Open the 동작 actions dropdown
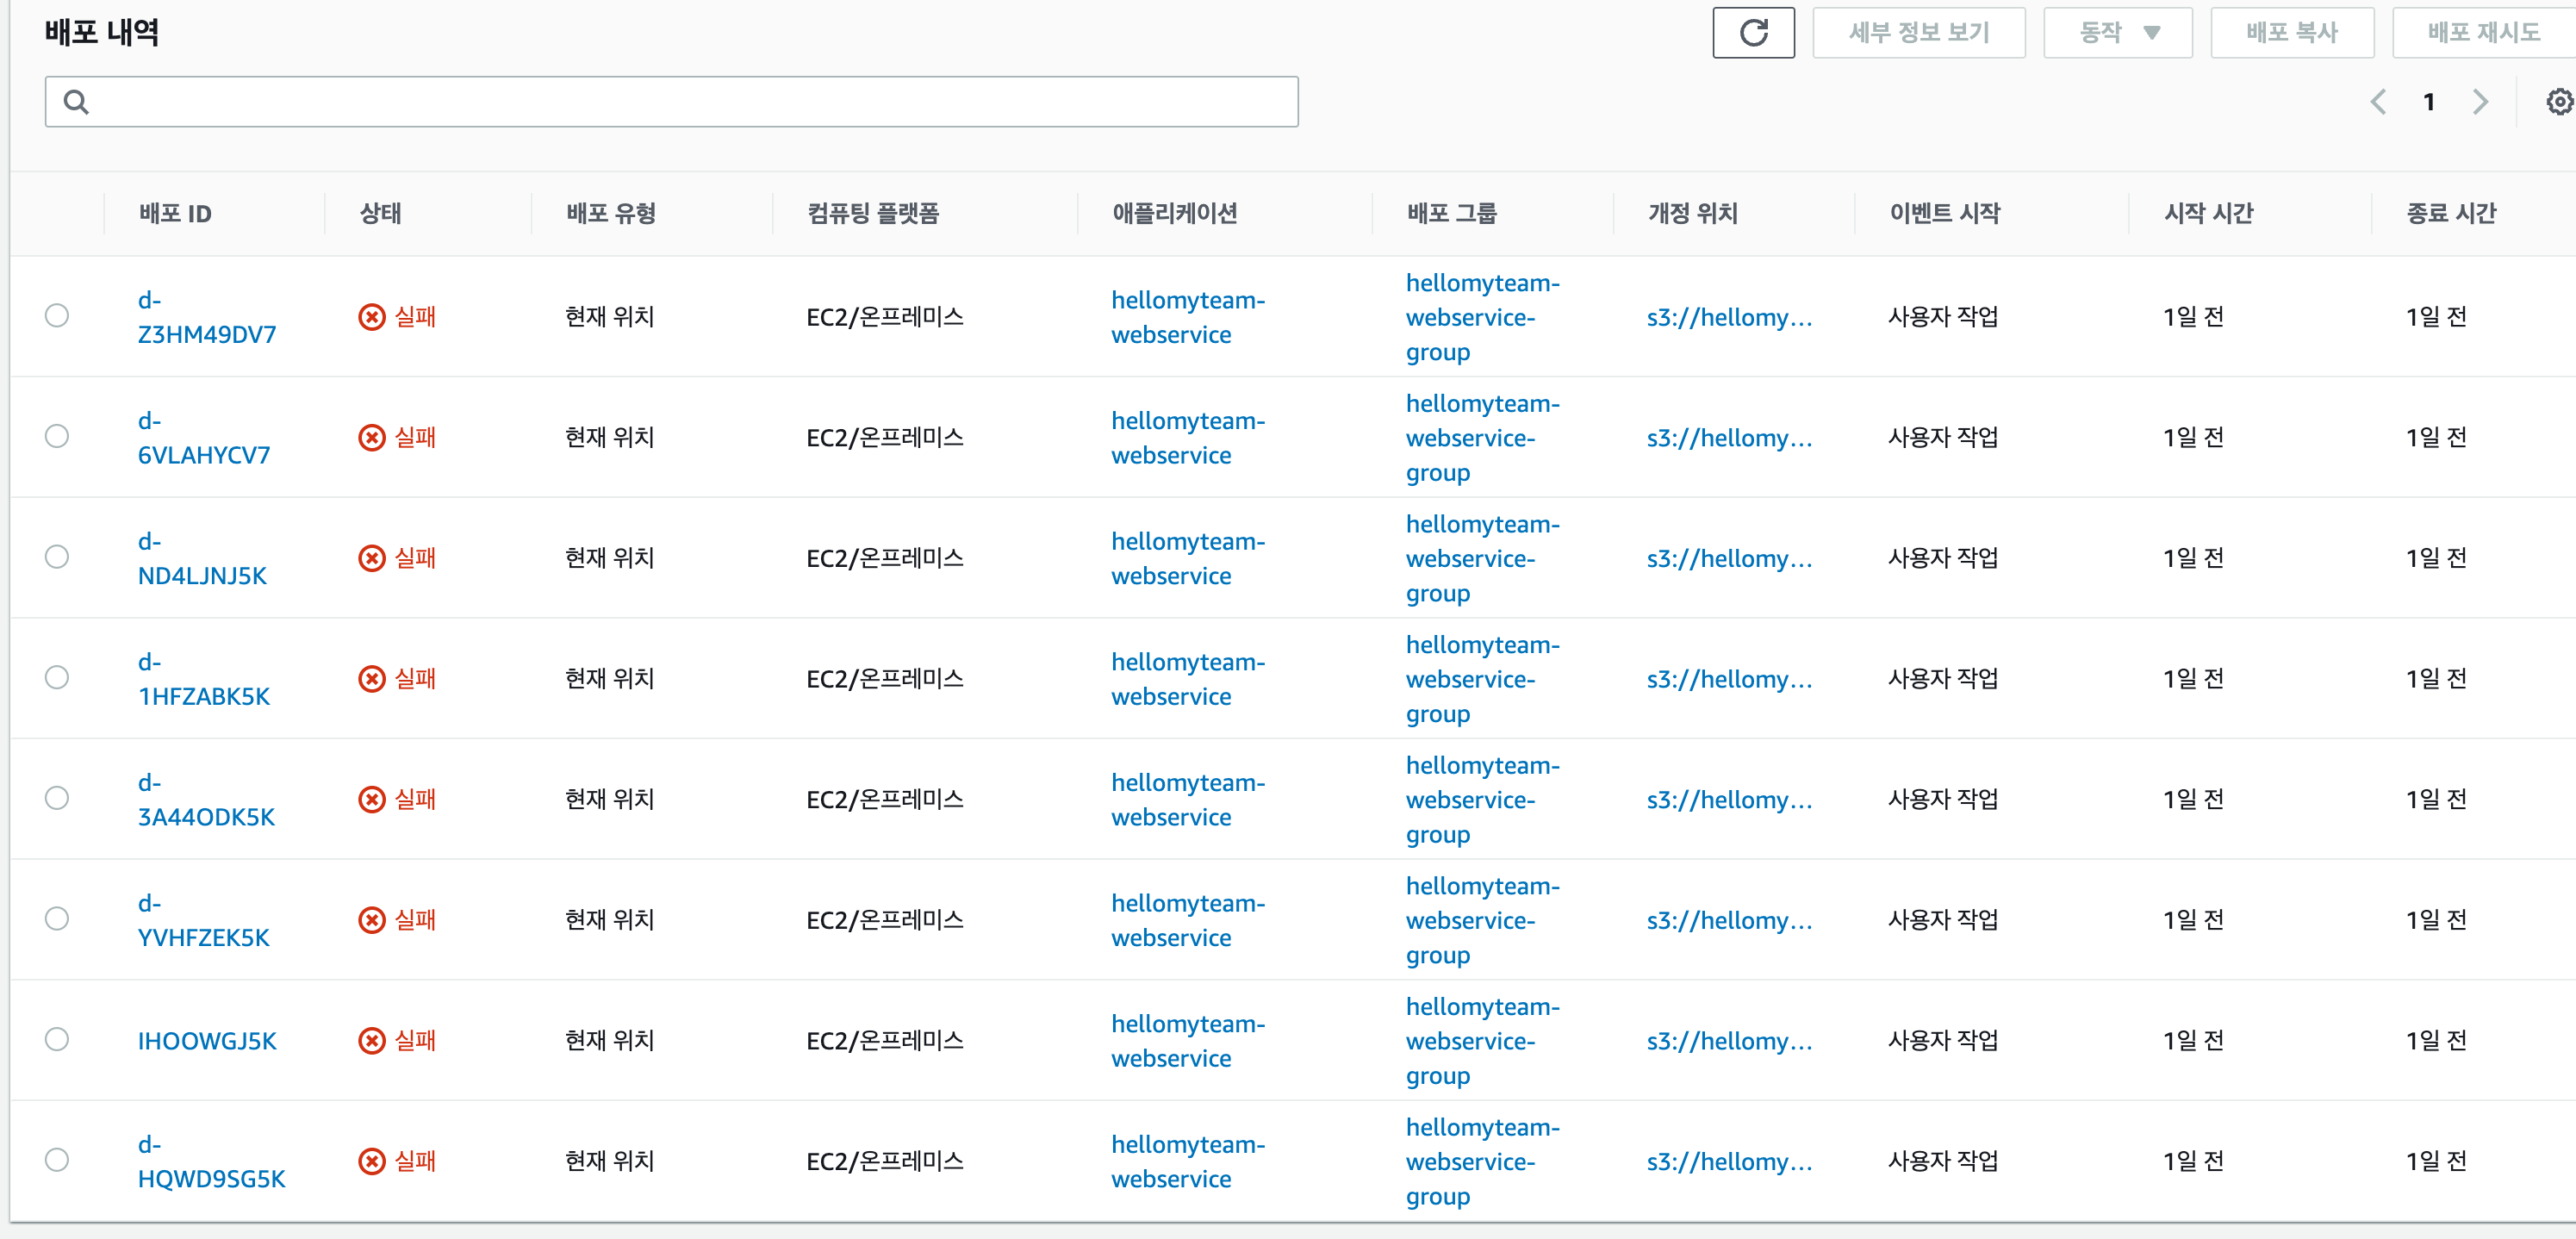The image size is (2576, 1239). click(x=2117, y=33)
